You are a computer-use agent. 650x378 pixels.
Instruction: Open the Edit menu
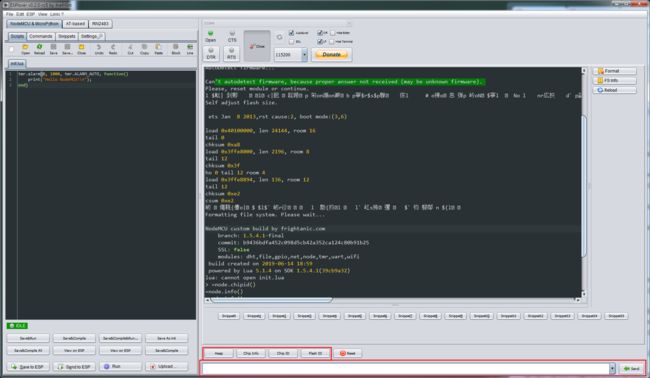(x=20, y=14)
